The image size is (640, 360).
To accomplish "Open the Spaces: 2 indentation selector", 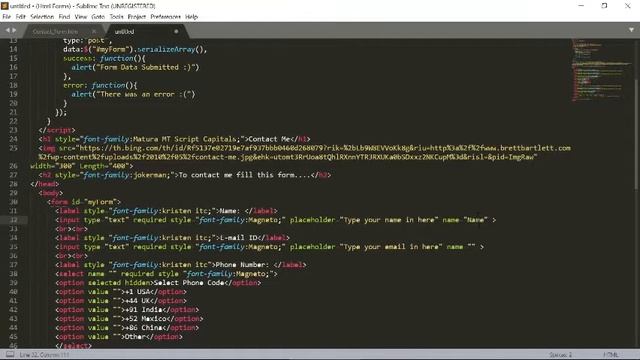I will 560,355.
